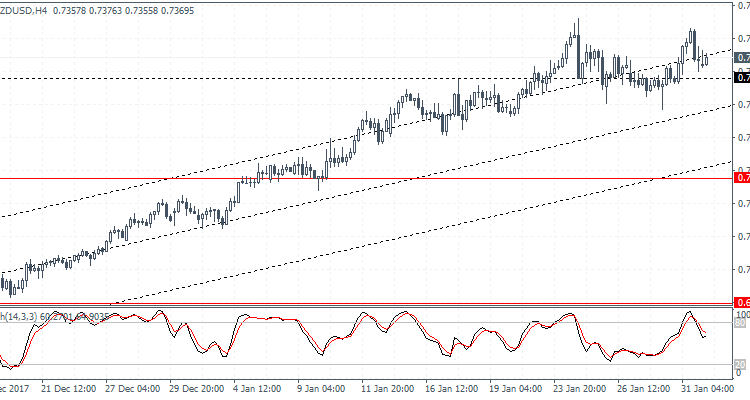Click the stochastic 80 level label
The width and height of the screenshot is (750, 400).
(x=740, y=323)
